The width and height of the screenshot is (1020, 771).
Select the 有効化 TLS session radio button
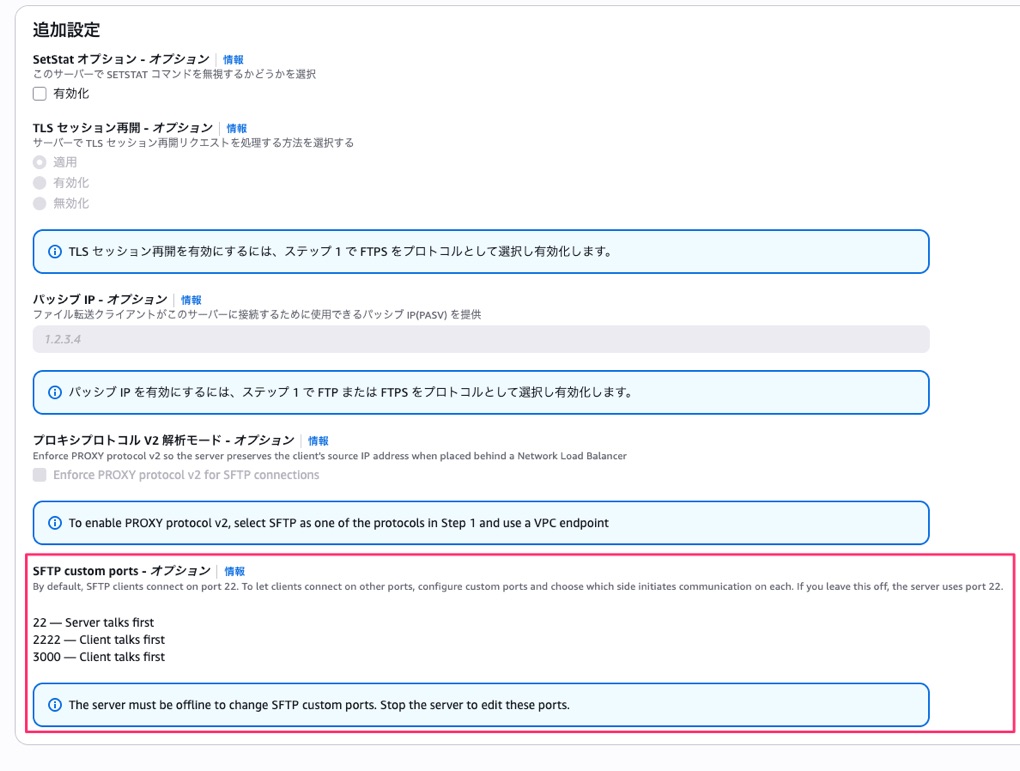40,183
